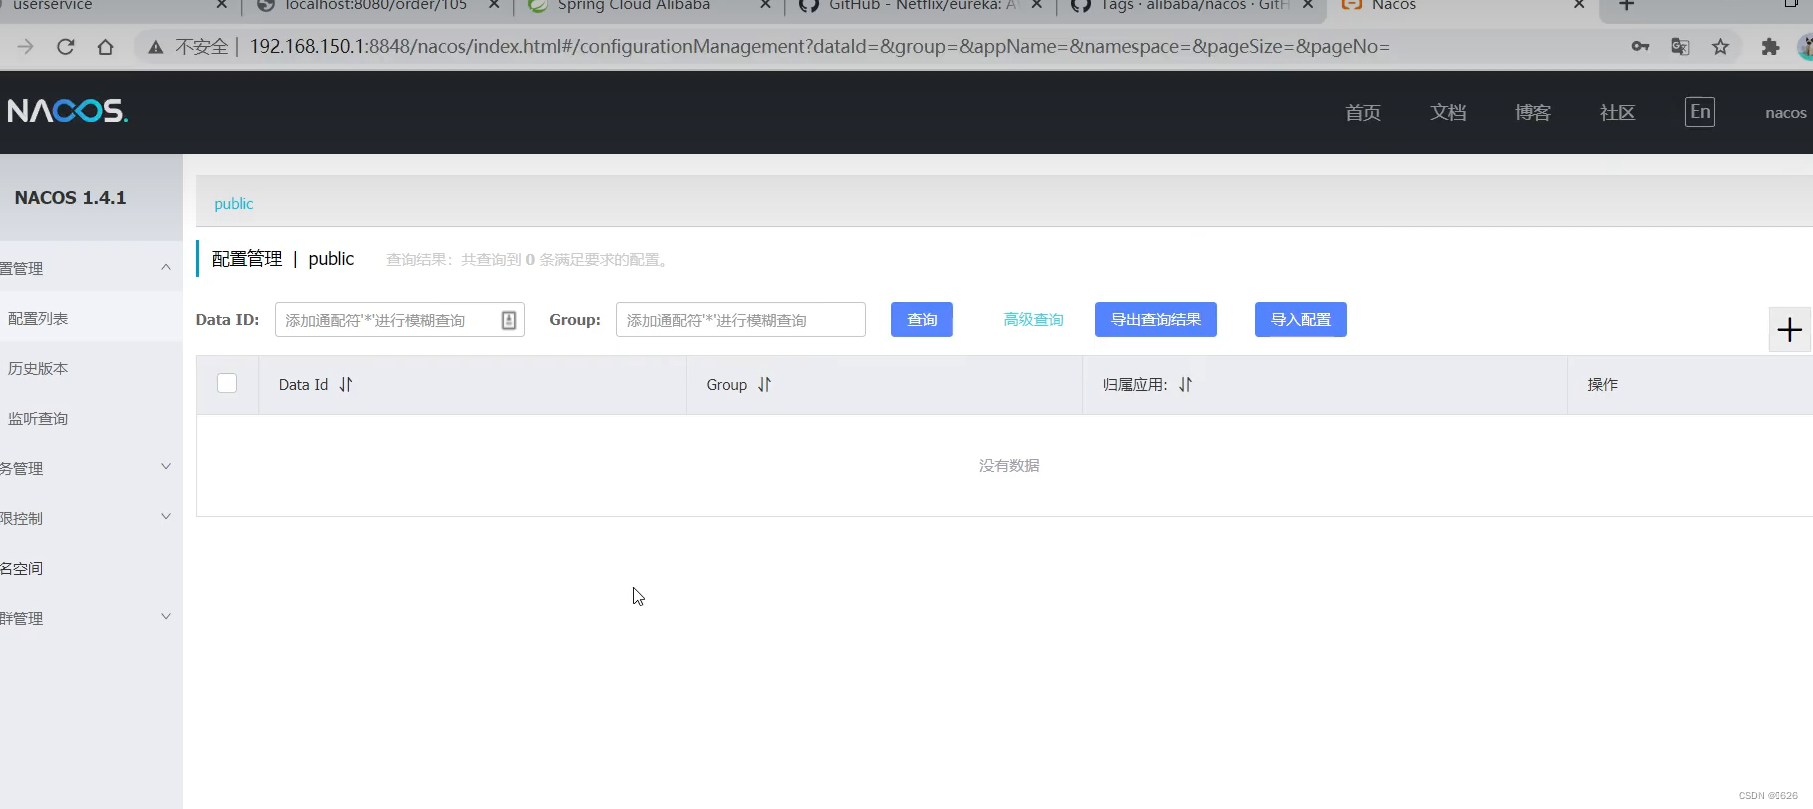The image size is (1813, 809).
Task: Open the nacos user menu
Action: 1786,113
